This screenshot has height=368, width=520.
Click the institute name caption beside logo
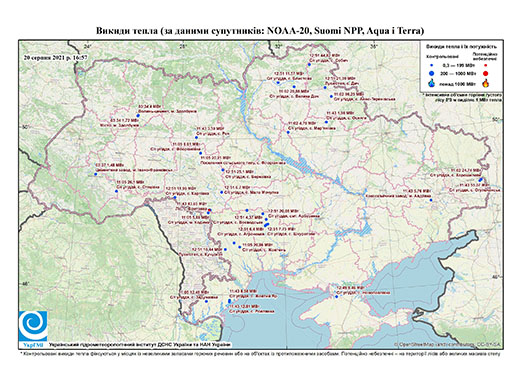coord(139,344)
